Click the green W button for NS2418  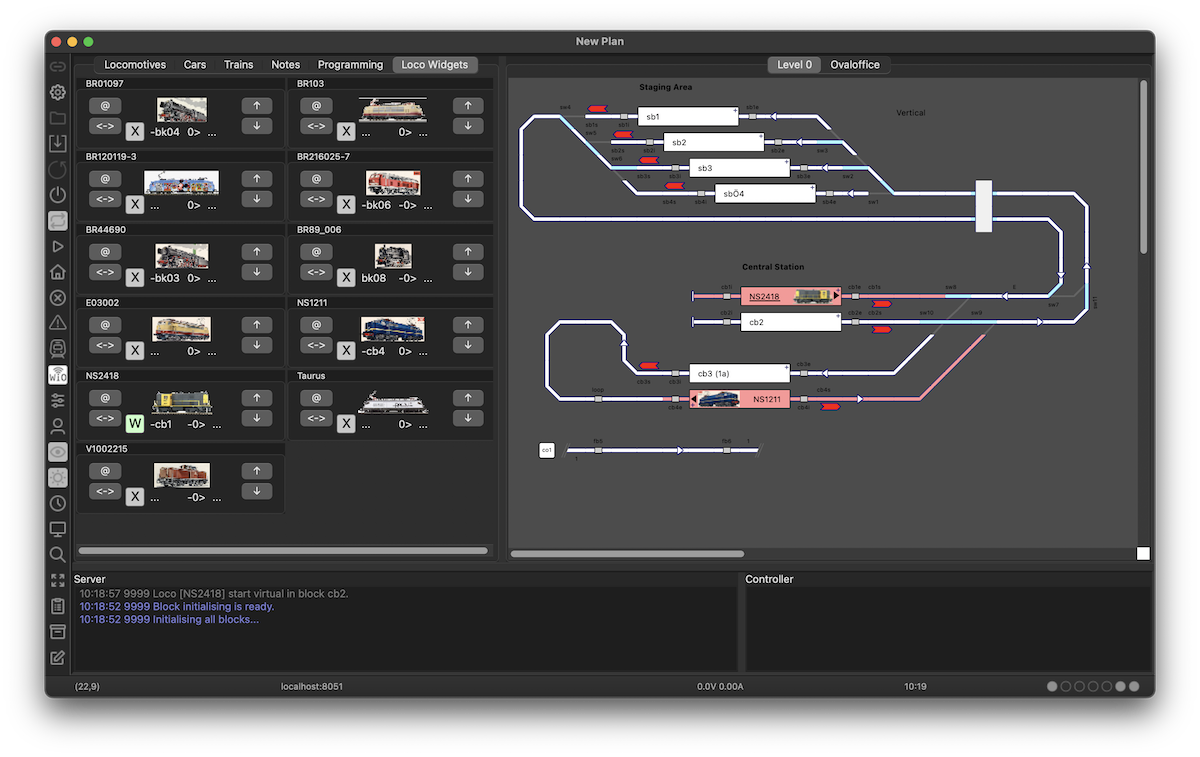click(135, 424)
